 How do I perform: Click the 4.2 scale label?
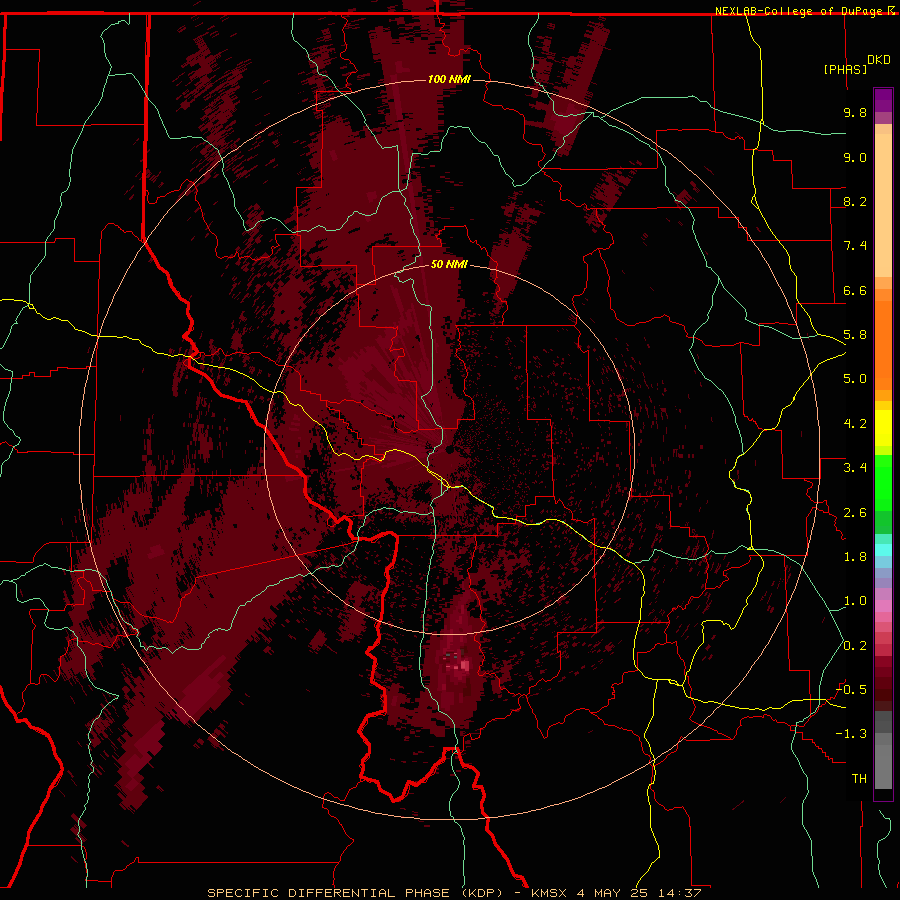[x=855, y=424]
